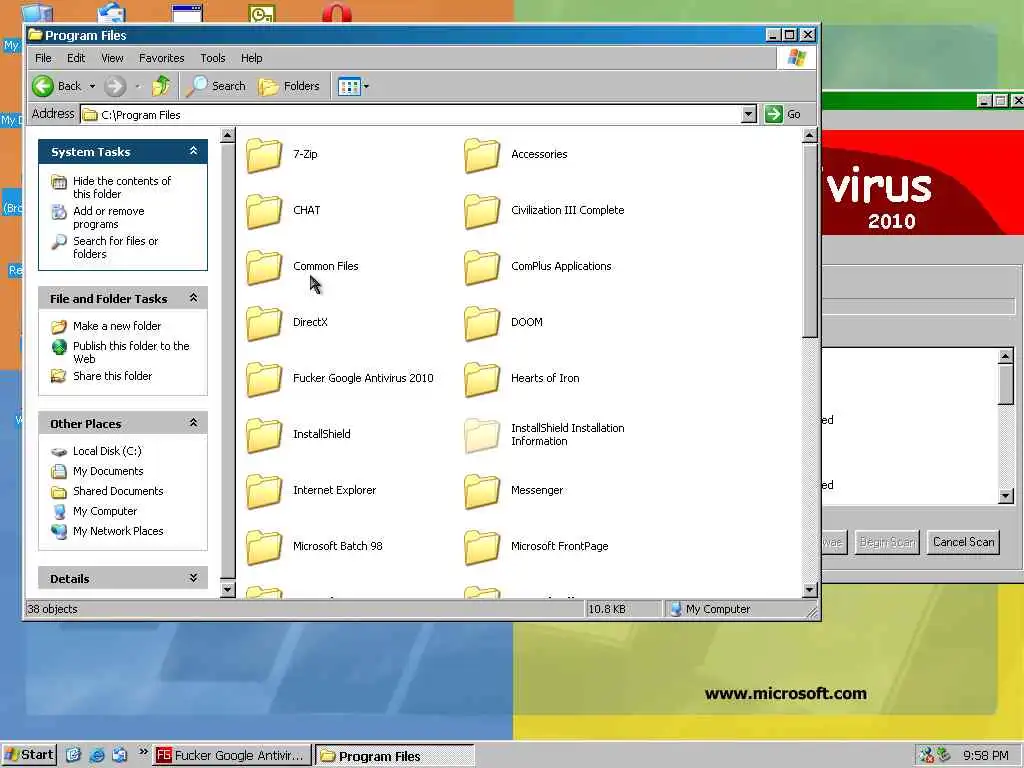Collapse the Other Places panel
Viewport: 1024px width, 768px height.
click(x=193, y=423)
